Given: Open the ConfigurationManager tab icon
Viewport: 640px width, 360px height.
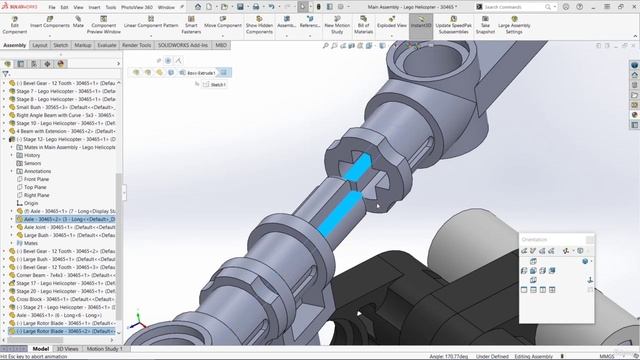Looking at the screenshot, I should 34,64.
